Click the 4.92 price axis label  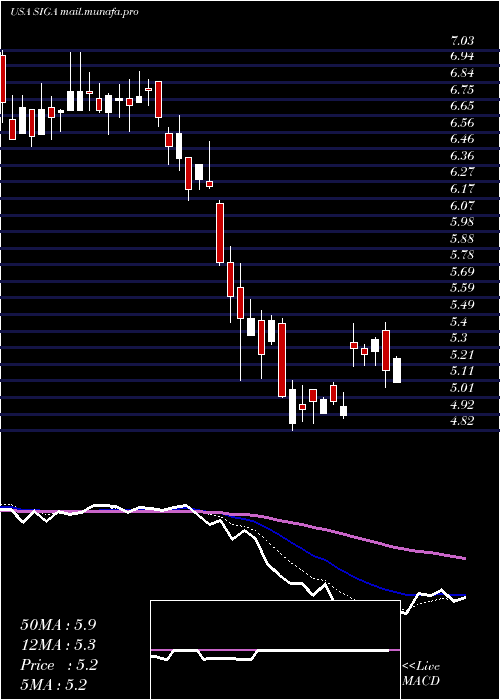[462, 405]
